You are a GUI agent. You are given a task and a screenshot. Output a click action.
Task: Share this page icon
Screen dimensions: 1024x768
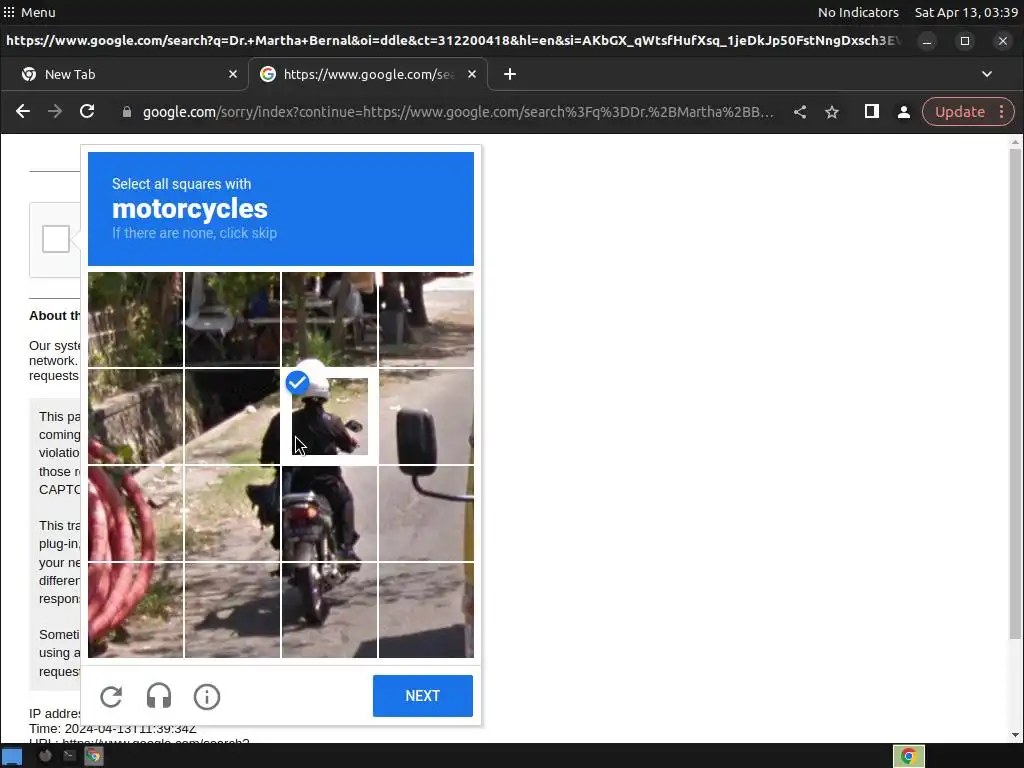click(x=799, y=112)
